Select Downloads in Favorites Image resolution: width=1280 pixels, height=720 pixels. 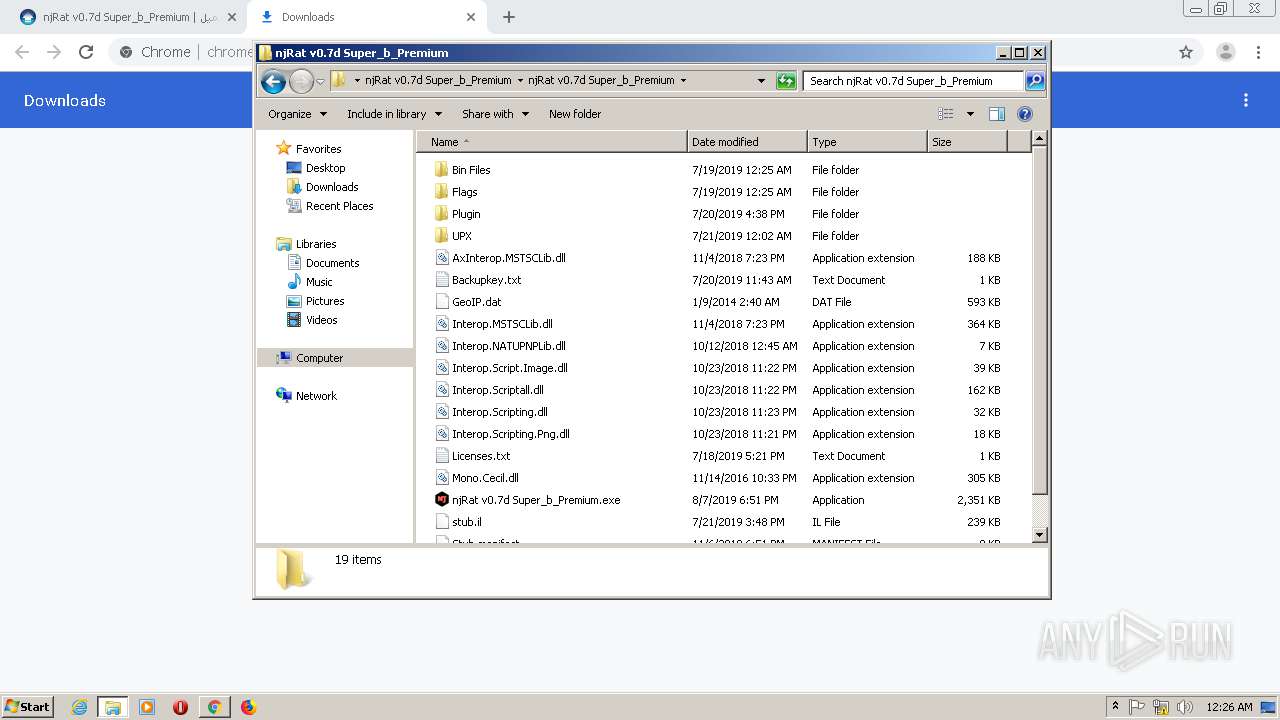(332, 187)
